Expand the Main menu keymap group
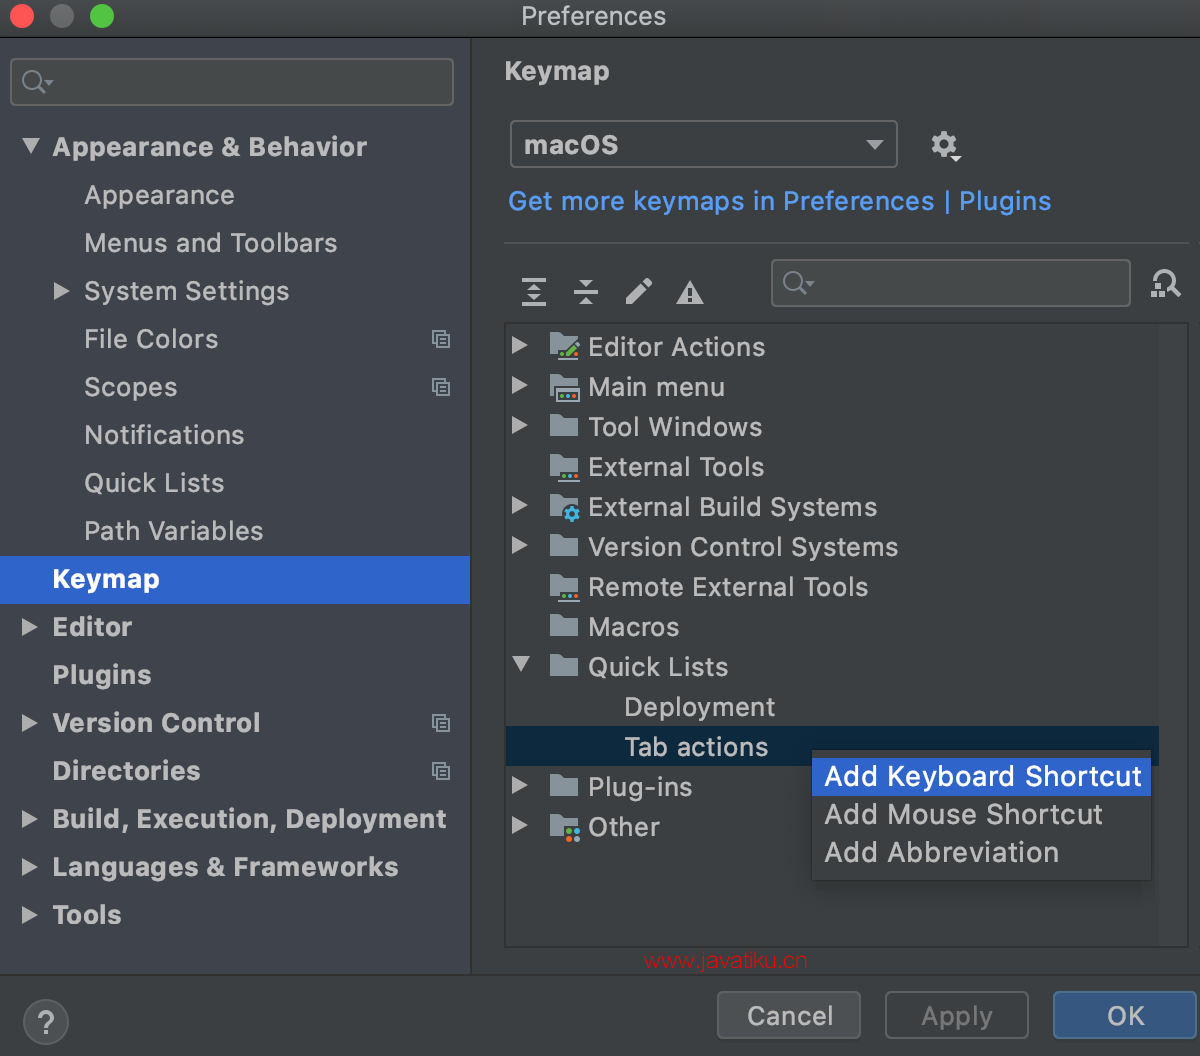 click(x=520, y=386)
